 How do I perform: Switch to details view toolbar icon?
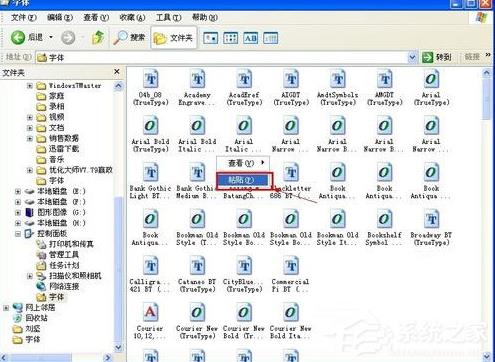271,38
